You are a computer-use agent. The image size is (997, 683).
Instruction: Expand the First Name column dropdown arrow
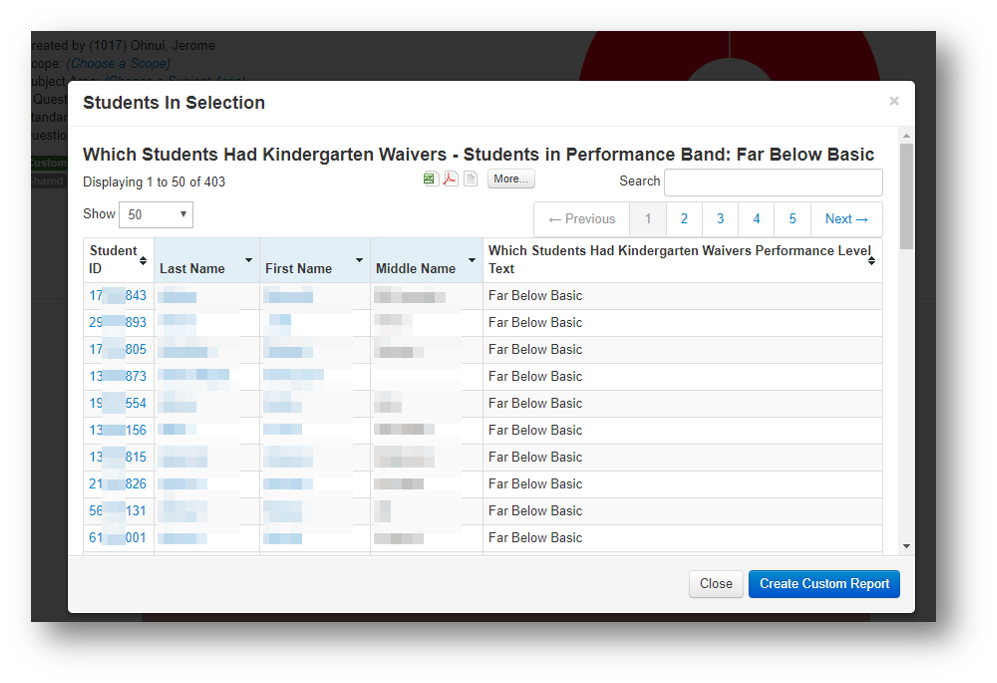coord(359,260)
